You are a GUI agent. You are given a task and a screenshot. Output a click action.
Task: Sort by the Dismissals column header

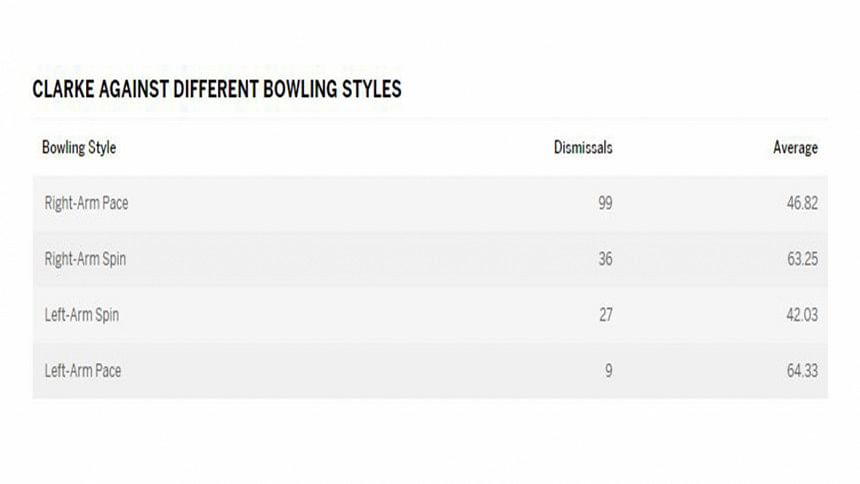(583, 148)
